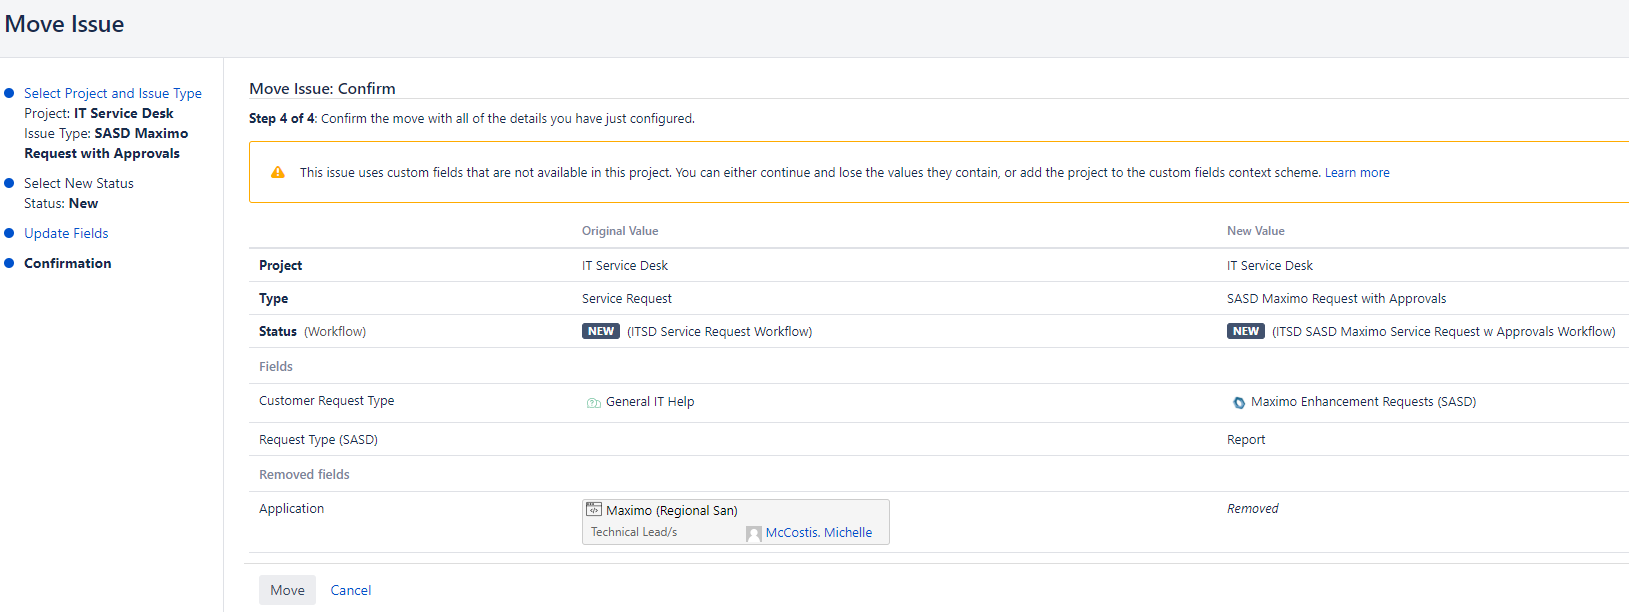Click the Move Issue page heading
This screenshot has height=612, width=1629.
(x=65, y=24)
